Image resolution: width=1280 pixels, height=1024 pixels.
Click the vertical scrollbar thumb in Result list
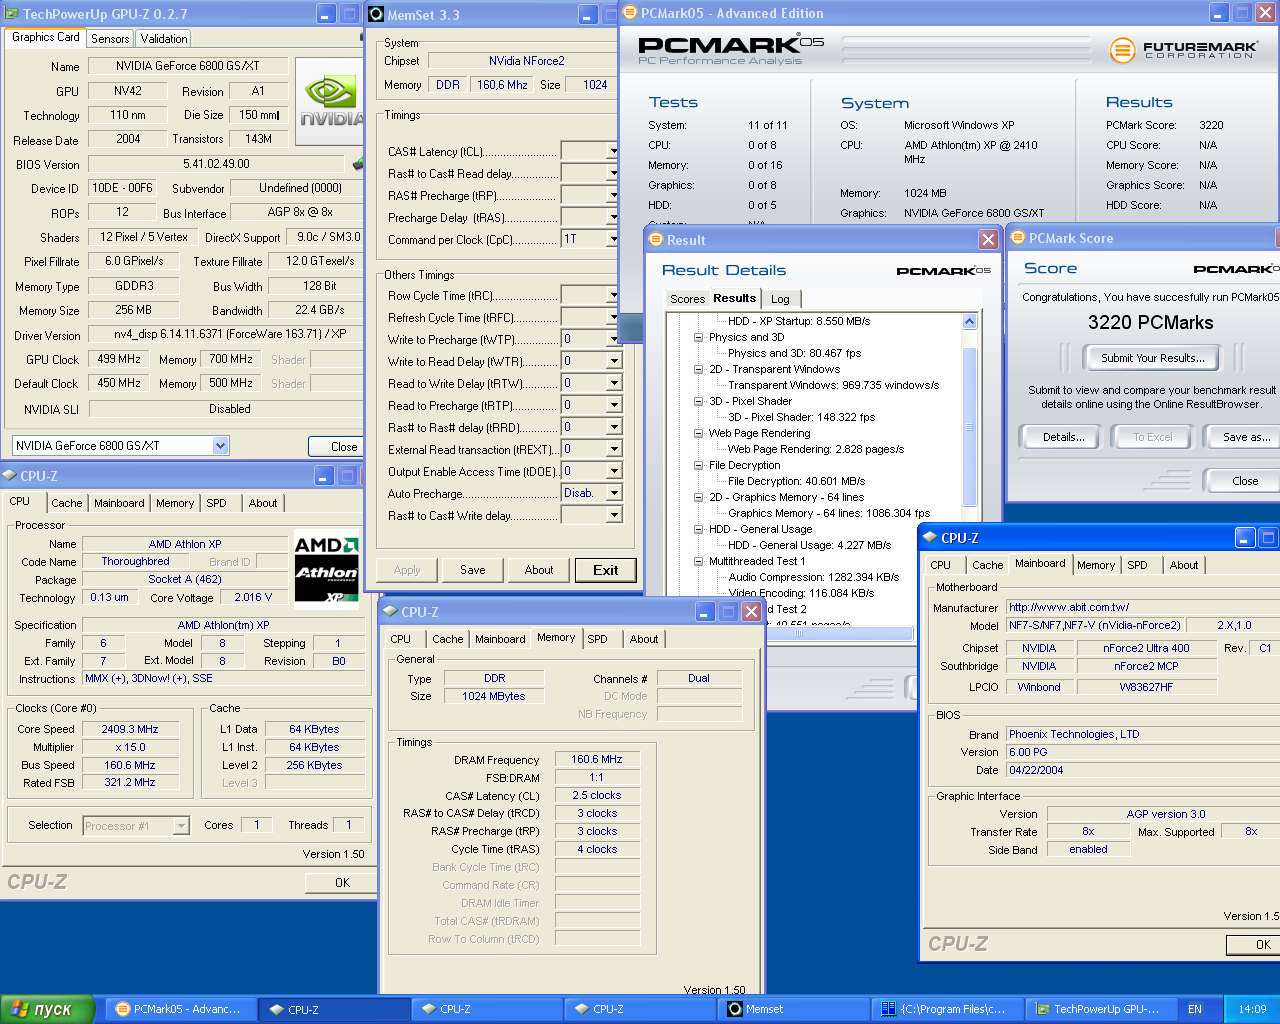969,428
